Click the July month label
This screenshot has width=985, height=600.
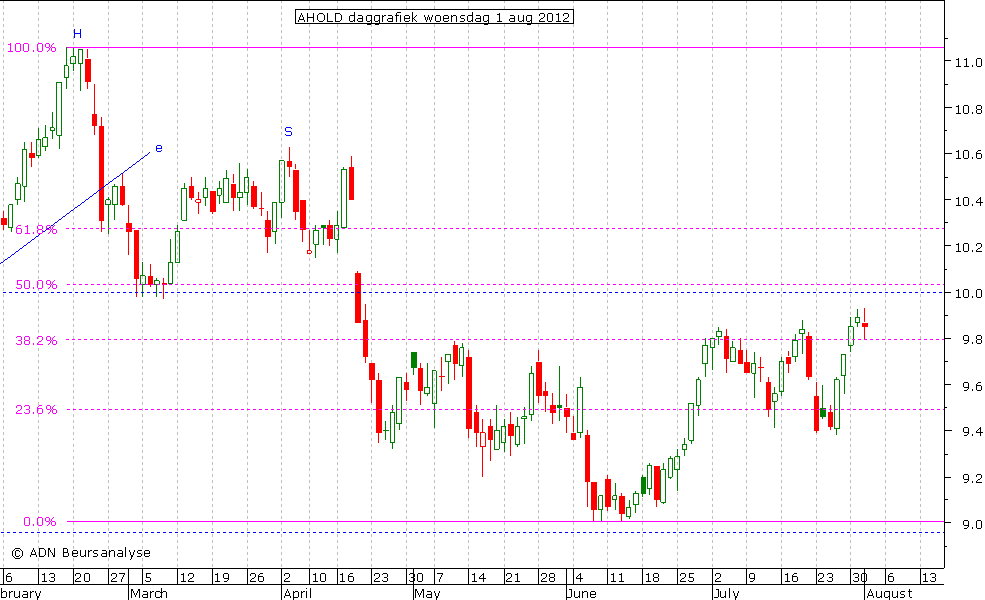727,593
